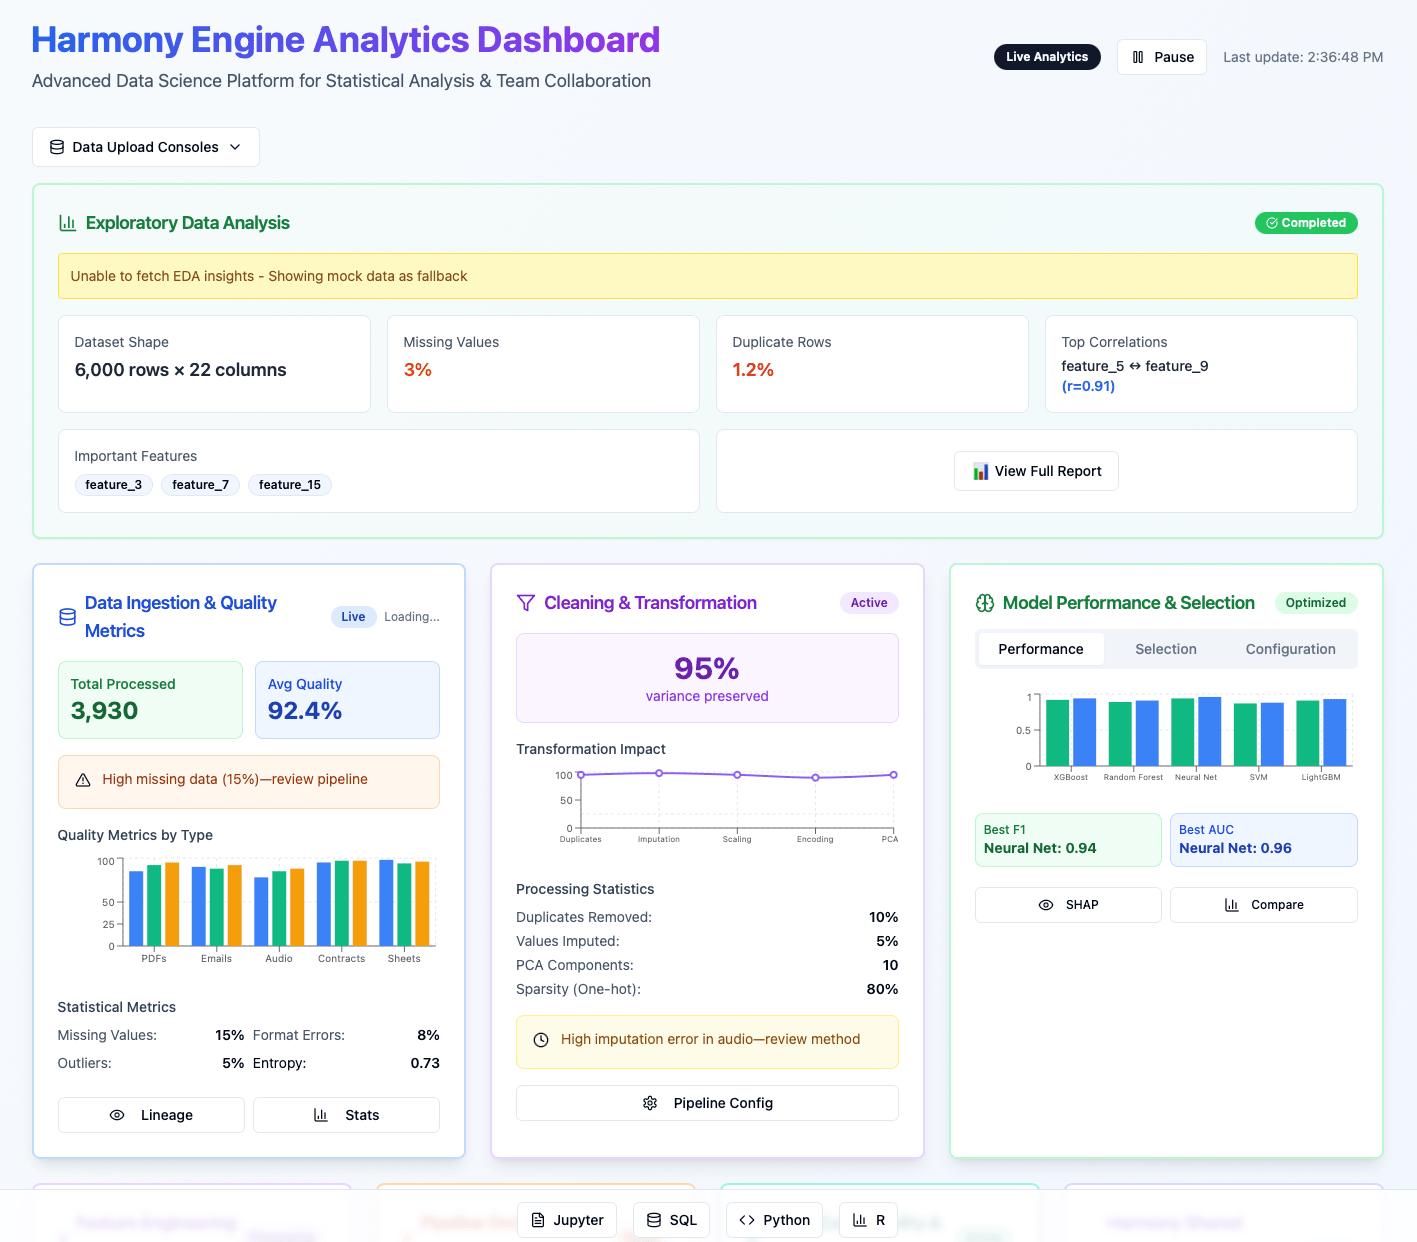Select the feature_3 tag

click(114, 485)
